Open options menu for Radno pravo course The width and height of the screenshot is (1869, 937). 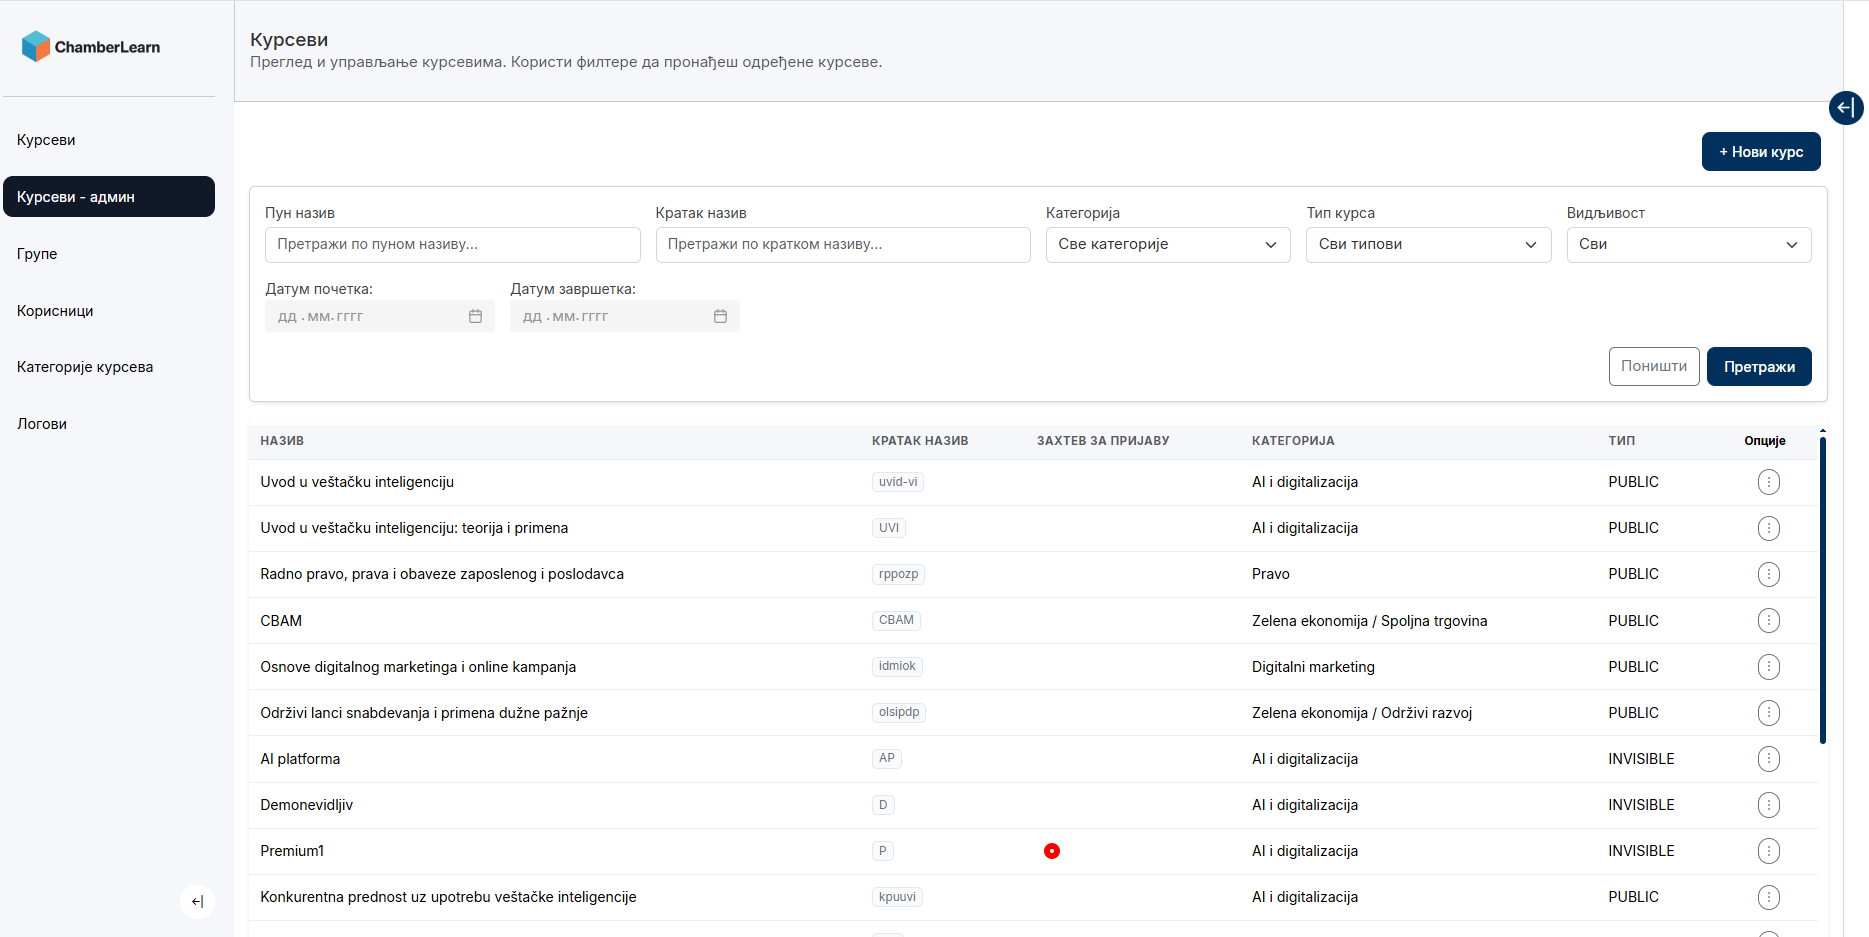1768,574
